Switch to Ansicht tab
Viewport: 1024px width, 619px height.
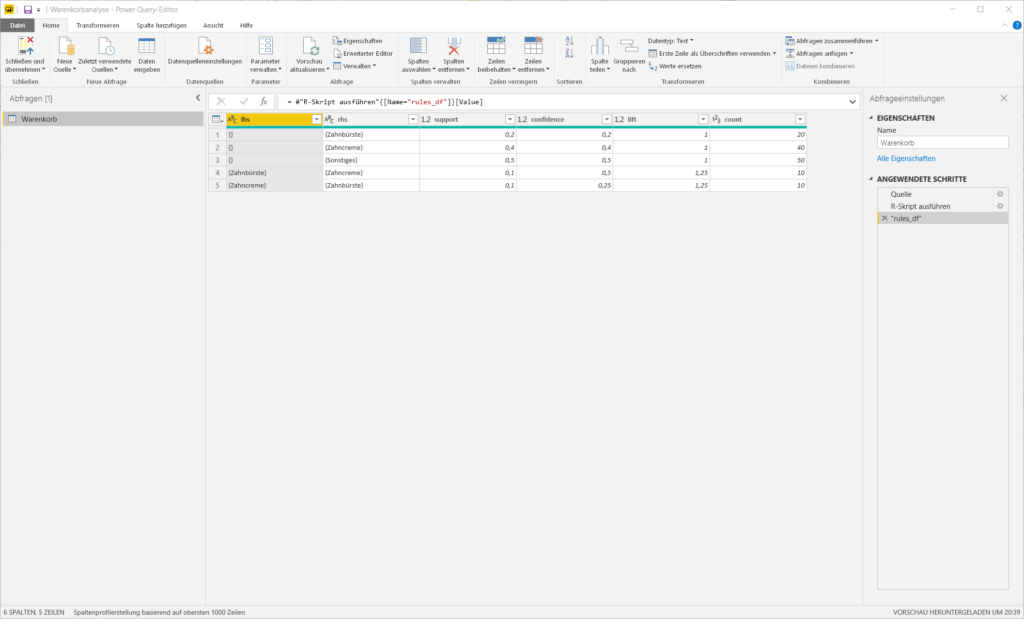pos(214,25)
